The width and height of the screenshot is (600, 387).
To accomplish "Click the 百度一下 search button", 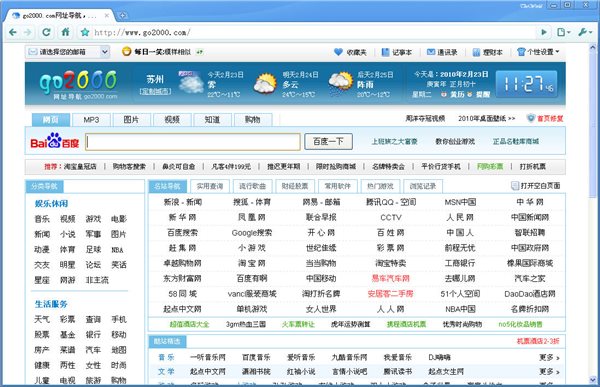I will 328,142.
